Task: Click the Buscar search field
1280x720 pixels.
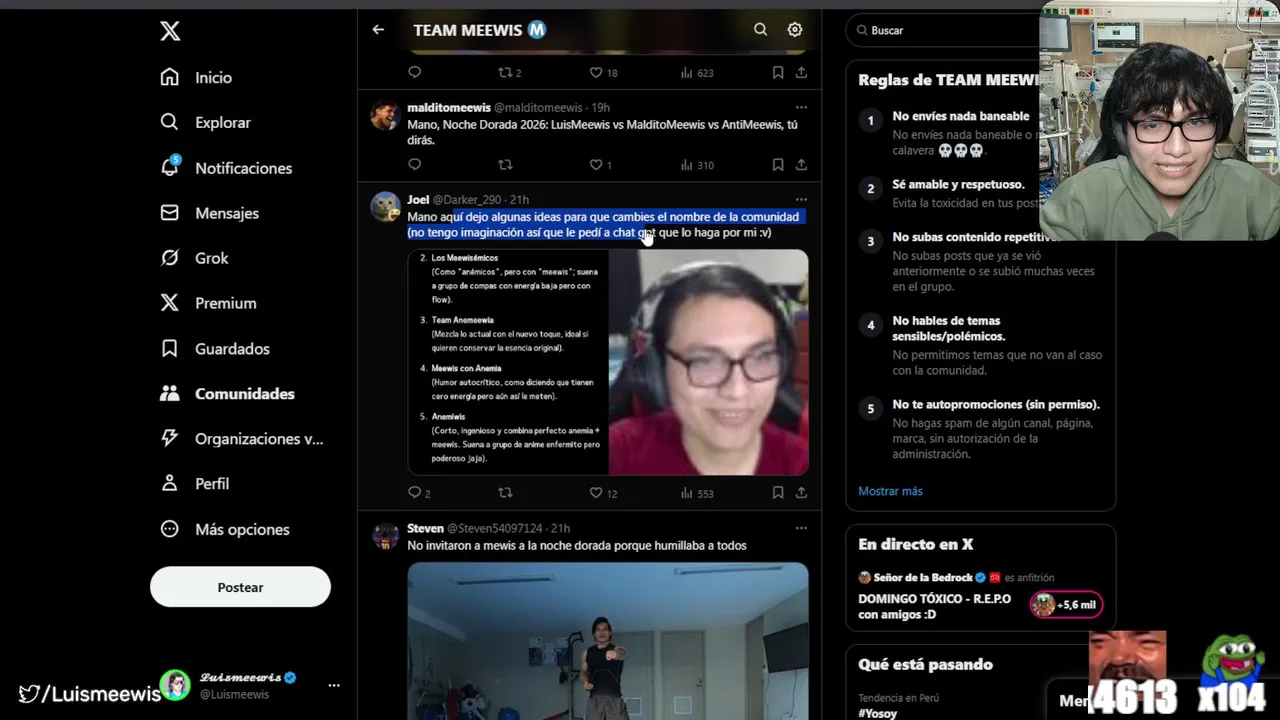Action: click(945, 30)
